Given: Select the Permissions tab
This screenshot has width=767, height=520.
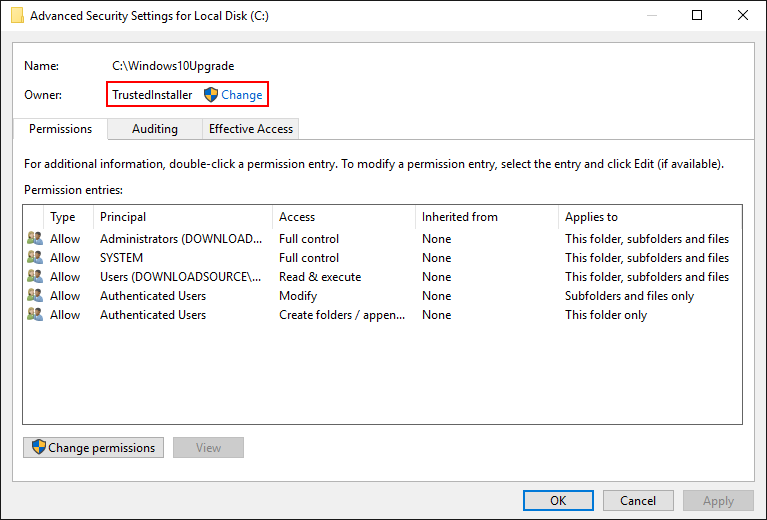Looking at the screenshot, I should (x=60, y=129).
